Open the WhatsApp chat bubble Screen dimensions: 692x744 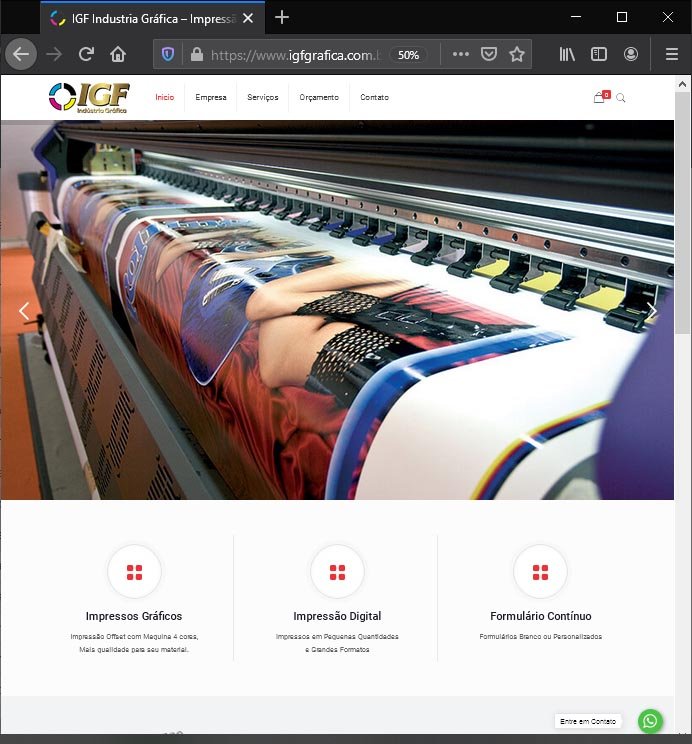point(650,720)
